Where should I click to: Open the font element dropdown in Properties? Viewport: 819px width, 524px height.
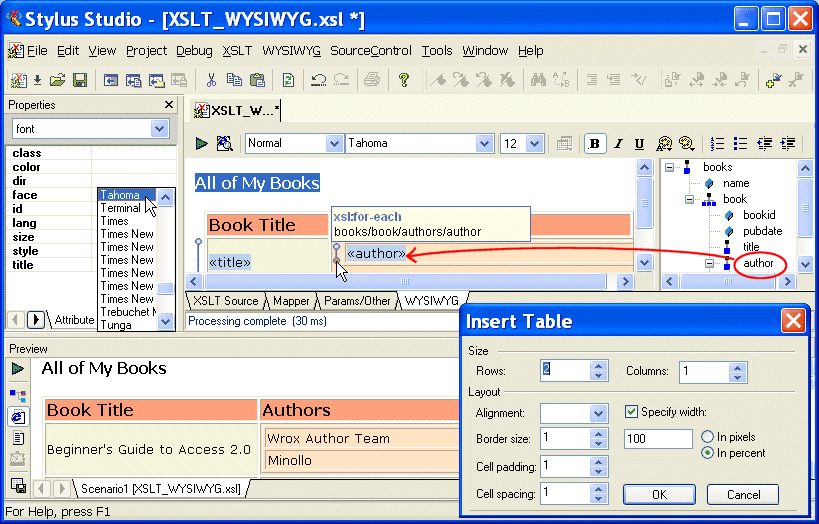point(159,129)
